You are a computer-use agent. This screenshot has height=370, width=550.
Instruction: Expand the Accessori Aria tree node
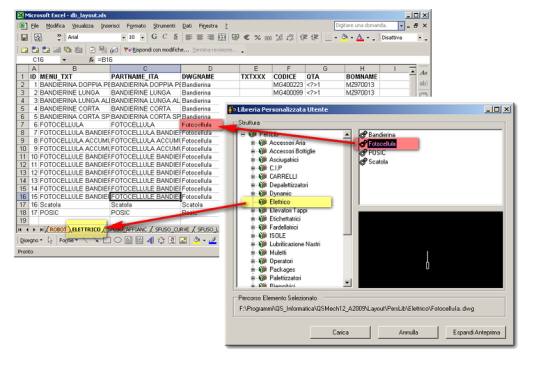(x=253, y=143)
